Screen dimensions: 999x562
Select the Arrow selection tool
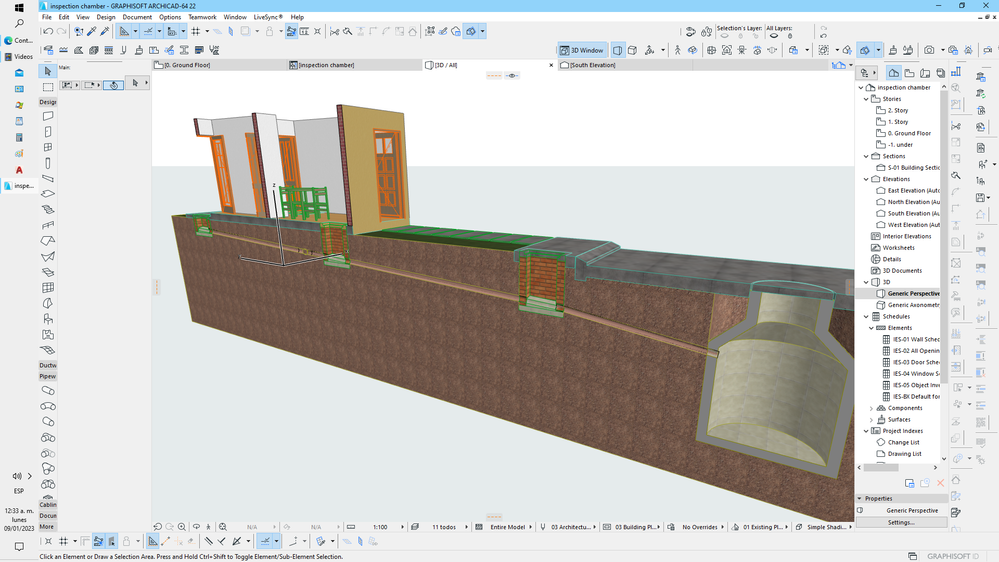coord(47,71)
